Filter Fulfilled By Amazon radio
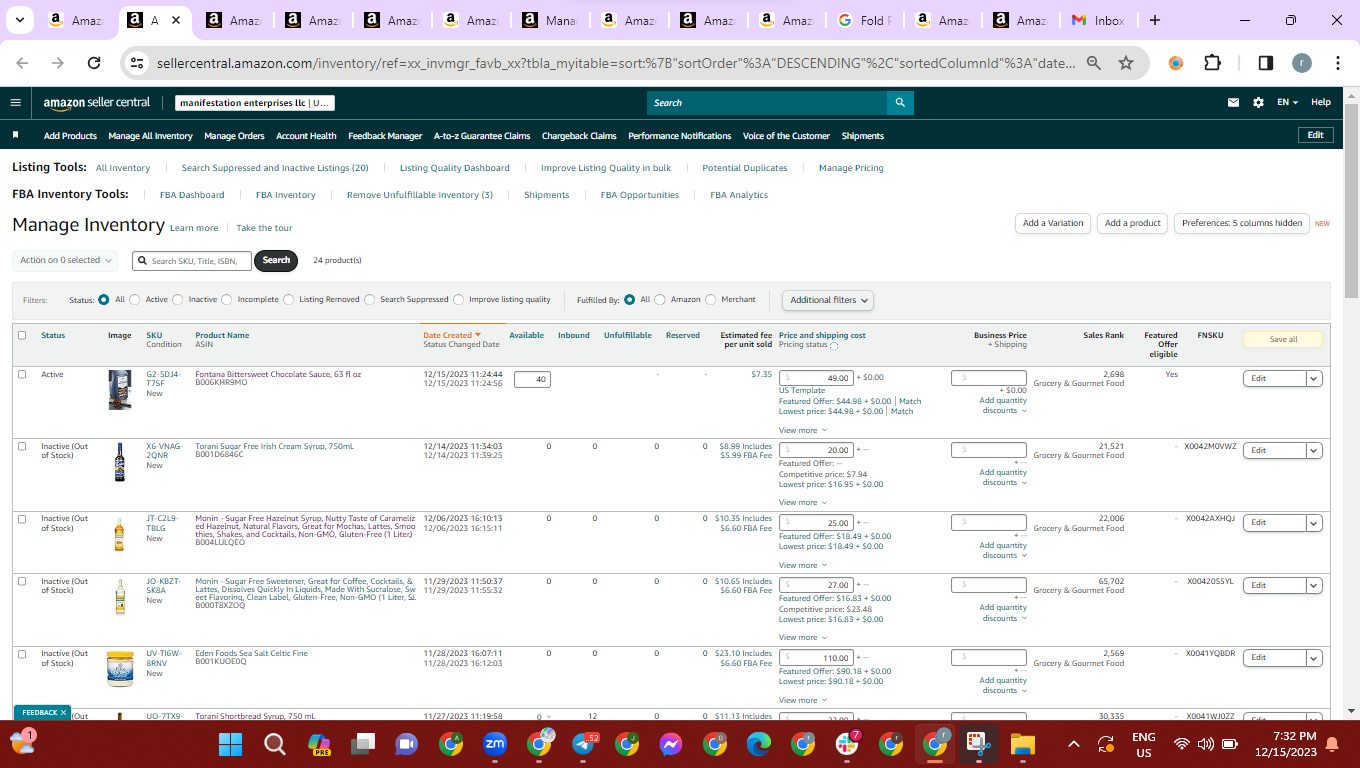Image resolution: width=1360 pixels, height=768 pixels. pos(659,299)
